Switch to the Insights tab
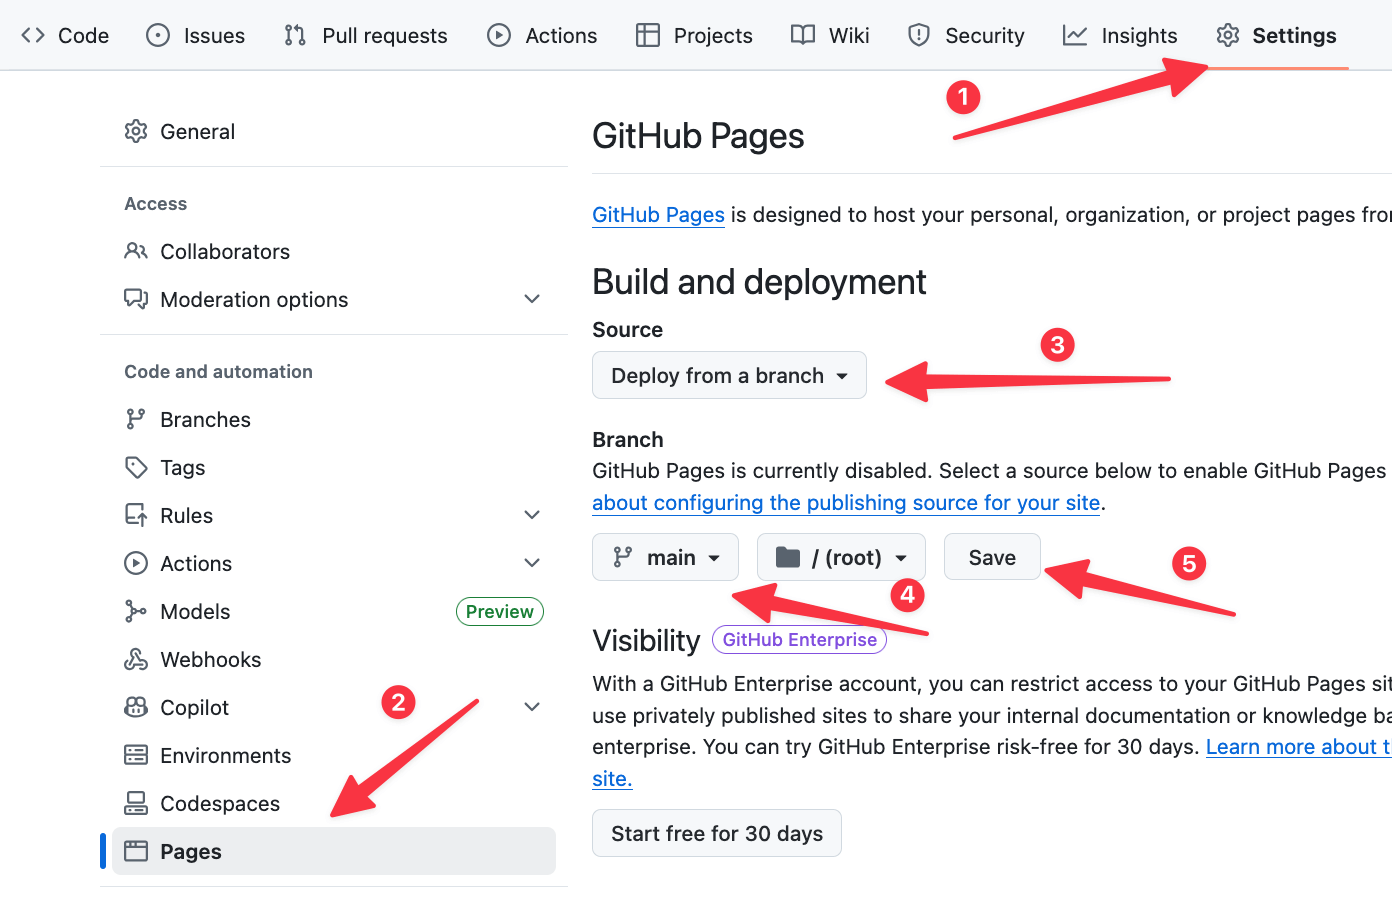Viewport: 1392px width, 910px height. coord(1120,35)
